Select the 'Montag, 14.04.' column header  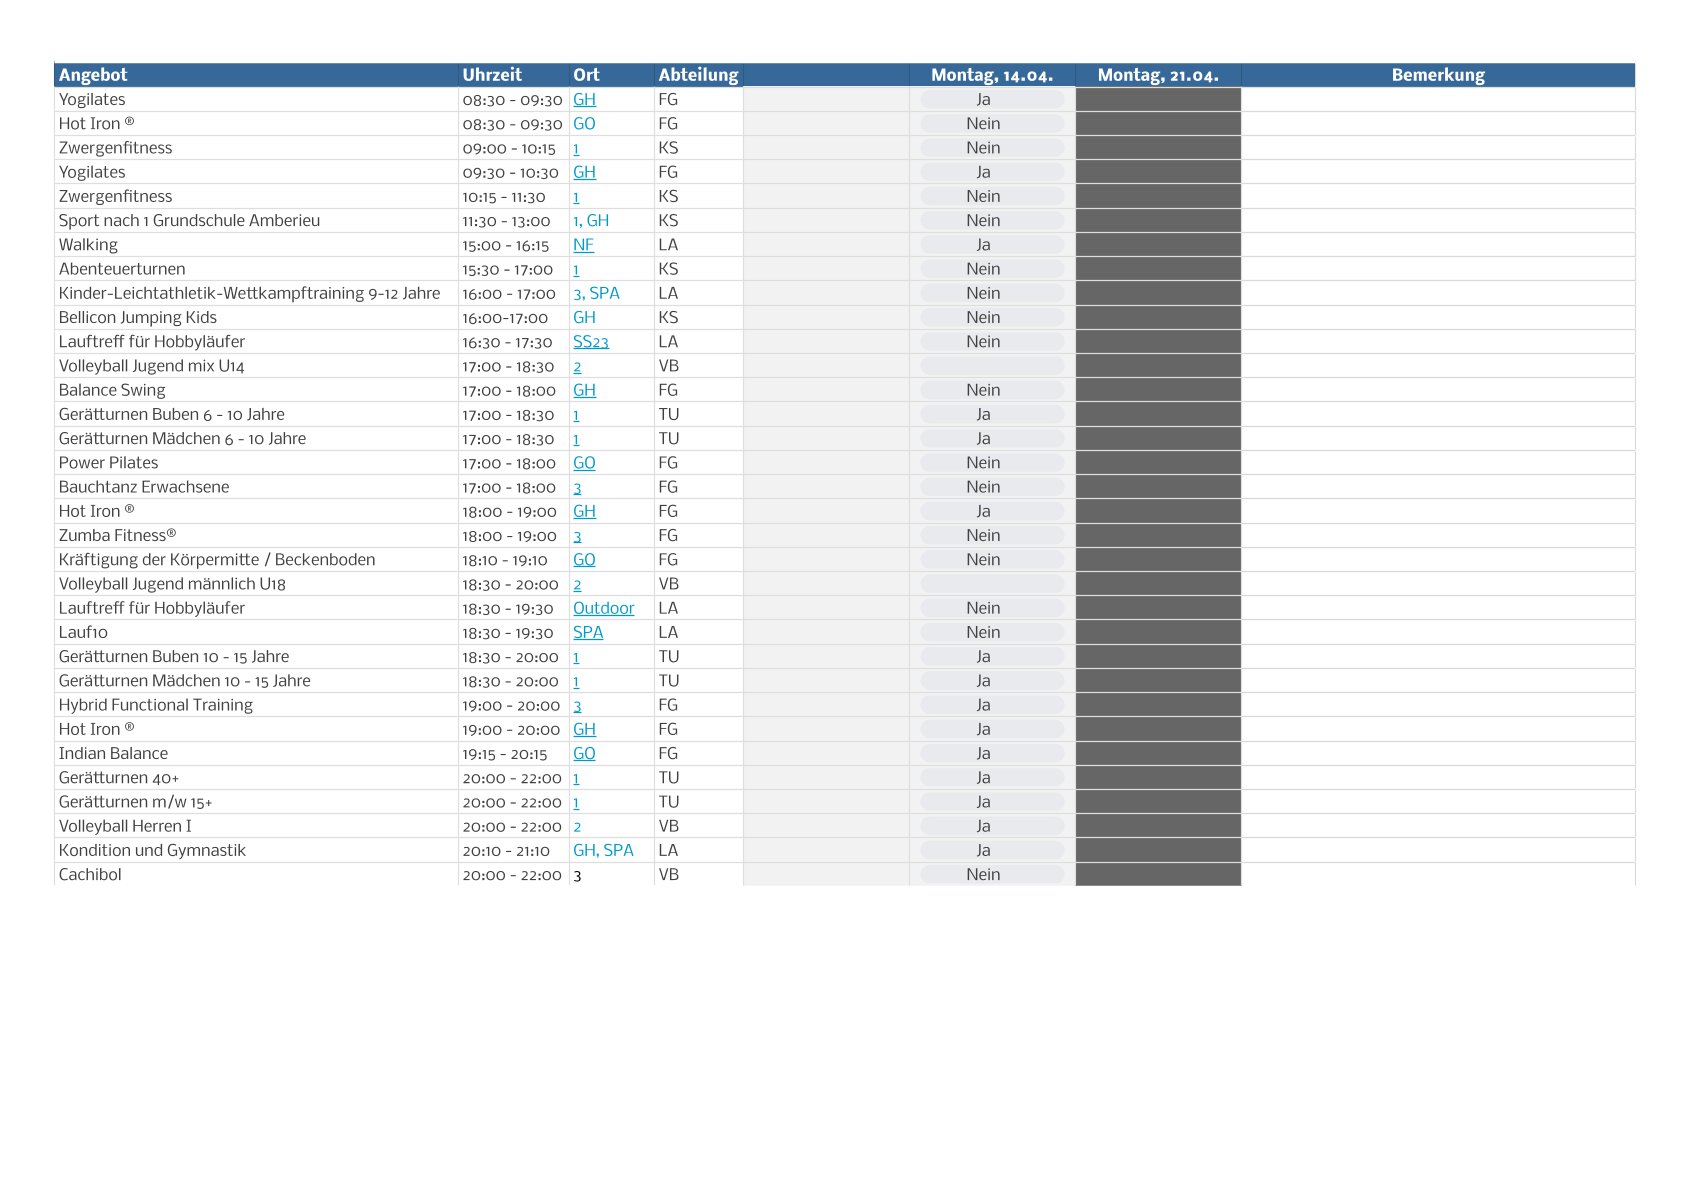[992, 75]
